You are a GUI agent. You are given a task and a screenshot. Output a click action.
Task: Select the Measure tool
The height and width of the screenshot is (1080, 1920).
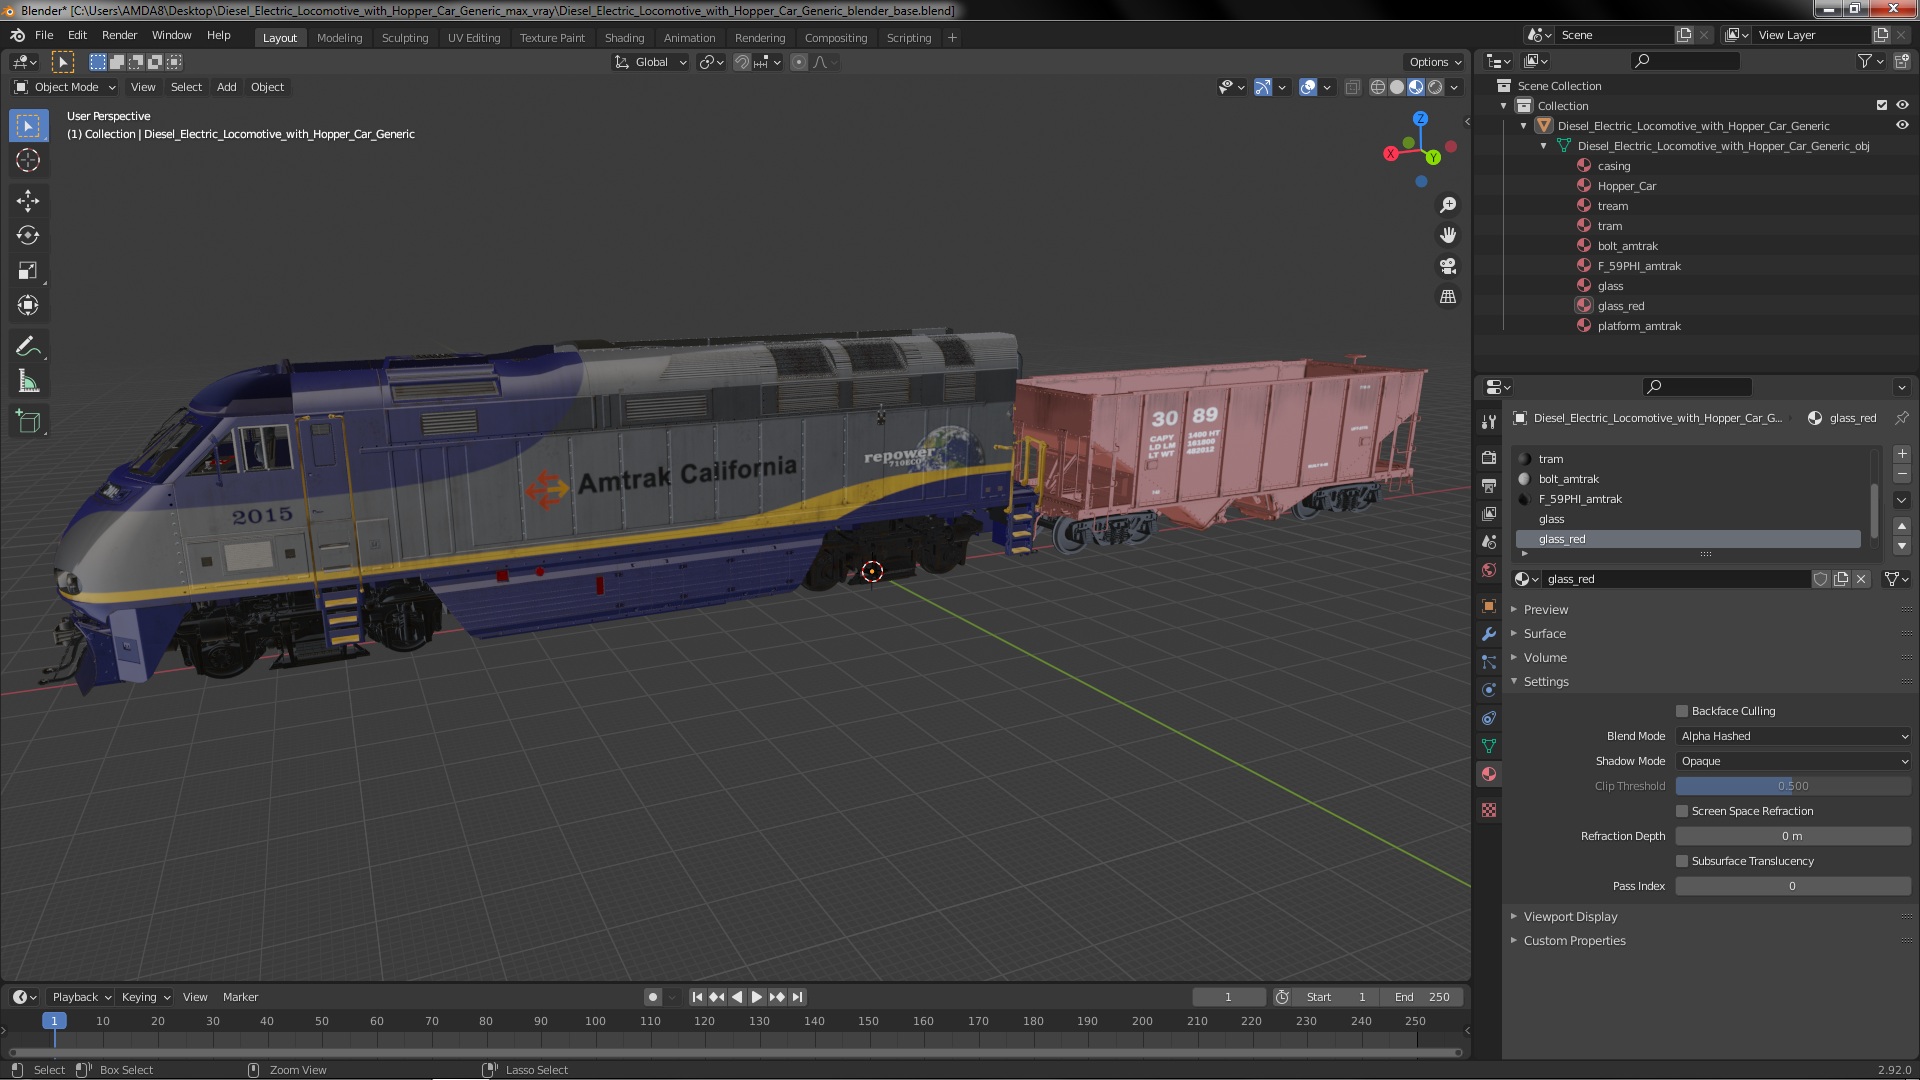click(x=28, y=381)
